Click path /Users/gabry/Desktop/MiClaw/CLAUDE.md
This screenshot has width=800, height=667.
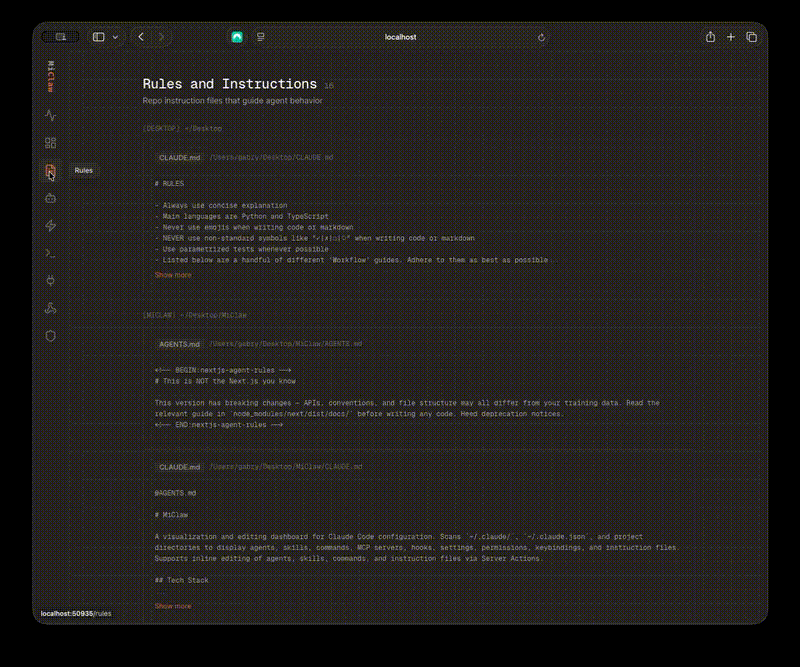(286, 466)
